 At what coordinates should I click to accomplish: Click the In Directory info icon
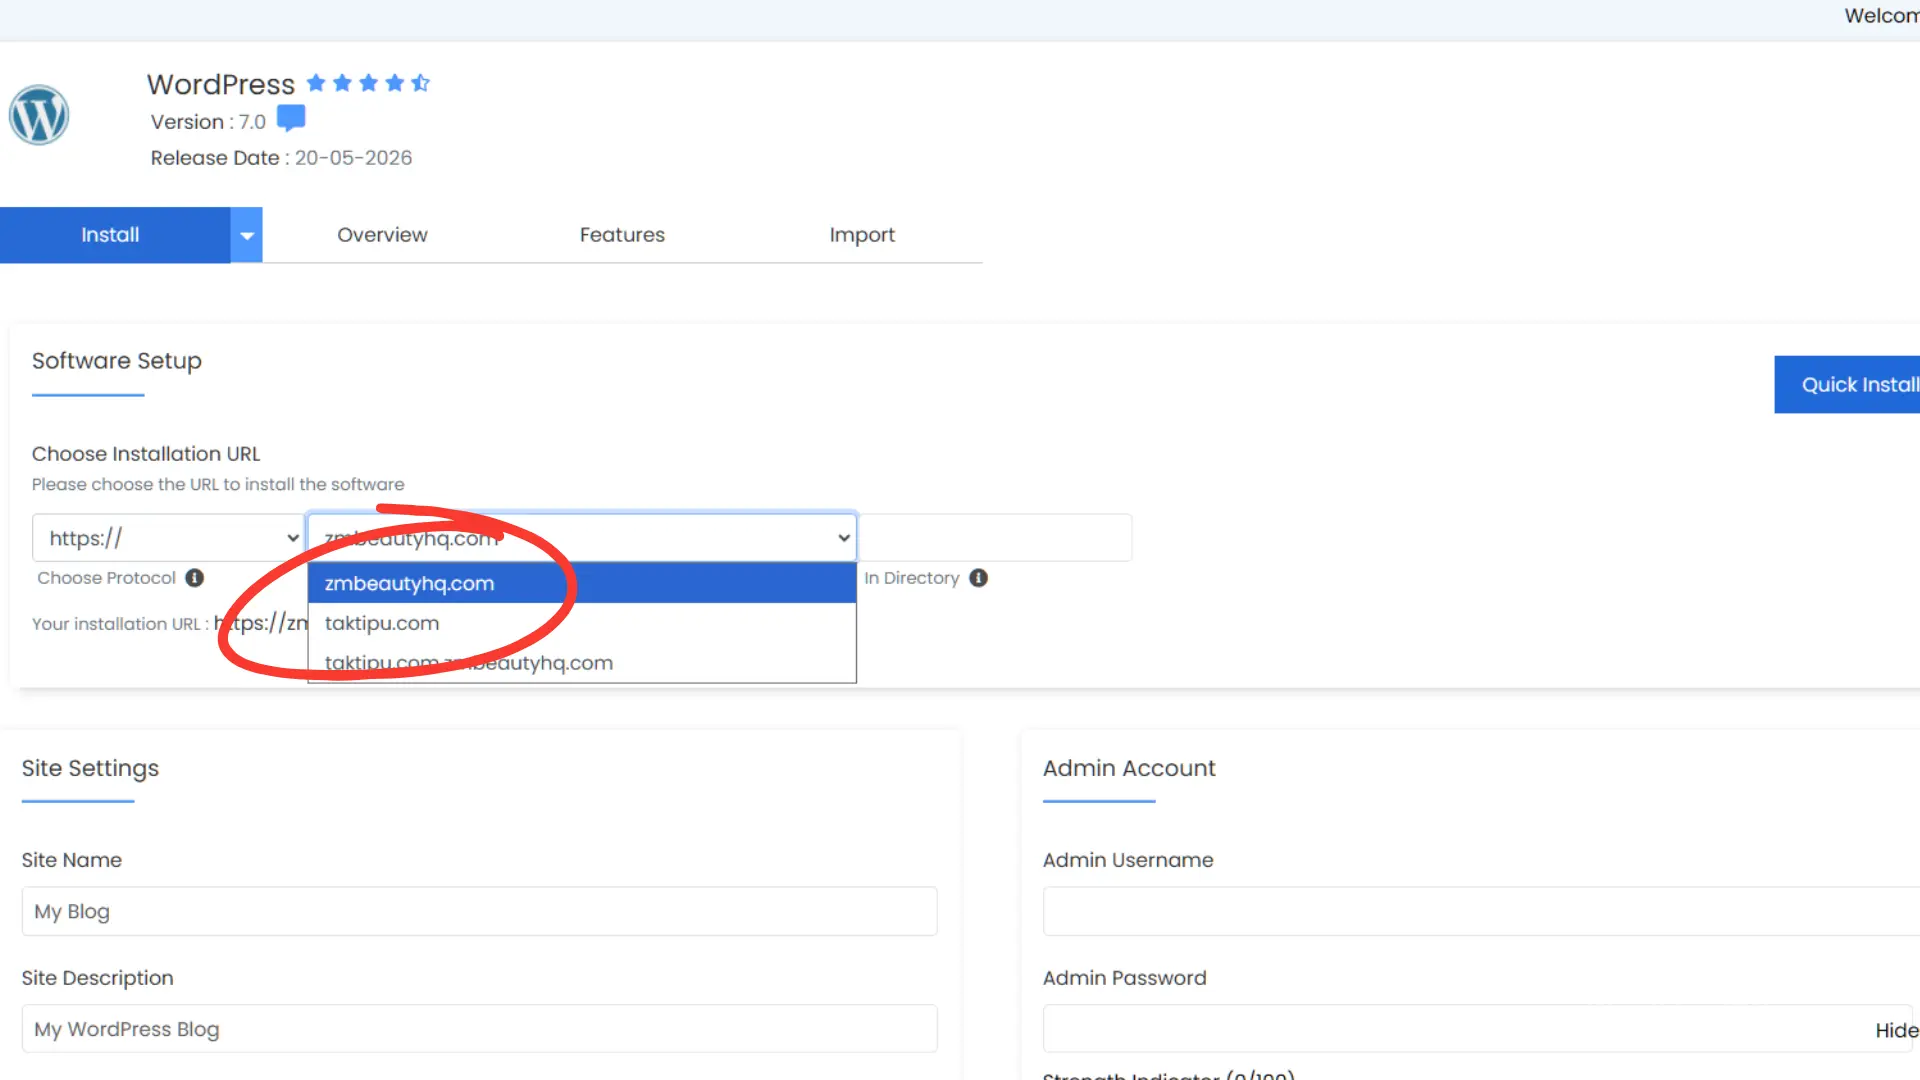[x=979, y=578]
